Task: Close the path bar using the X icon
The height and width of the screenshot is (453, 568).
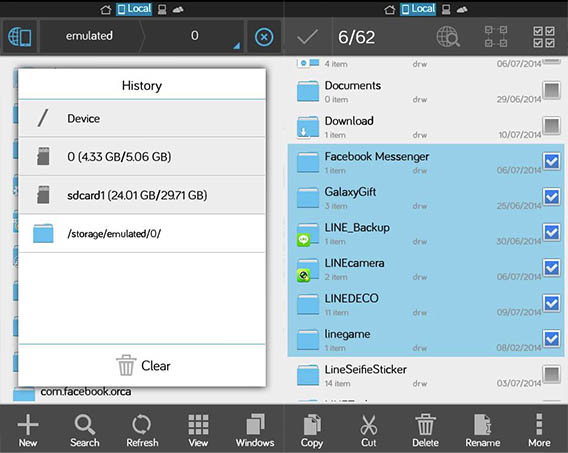Action: point(264,37)
